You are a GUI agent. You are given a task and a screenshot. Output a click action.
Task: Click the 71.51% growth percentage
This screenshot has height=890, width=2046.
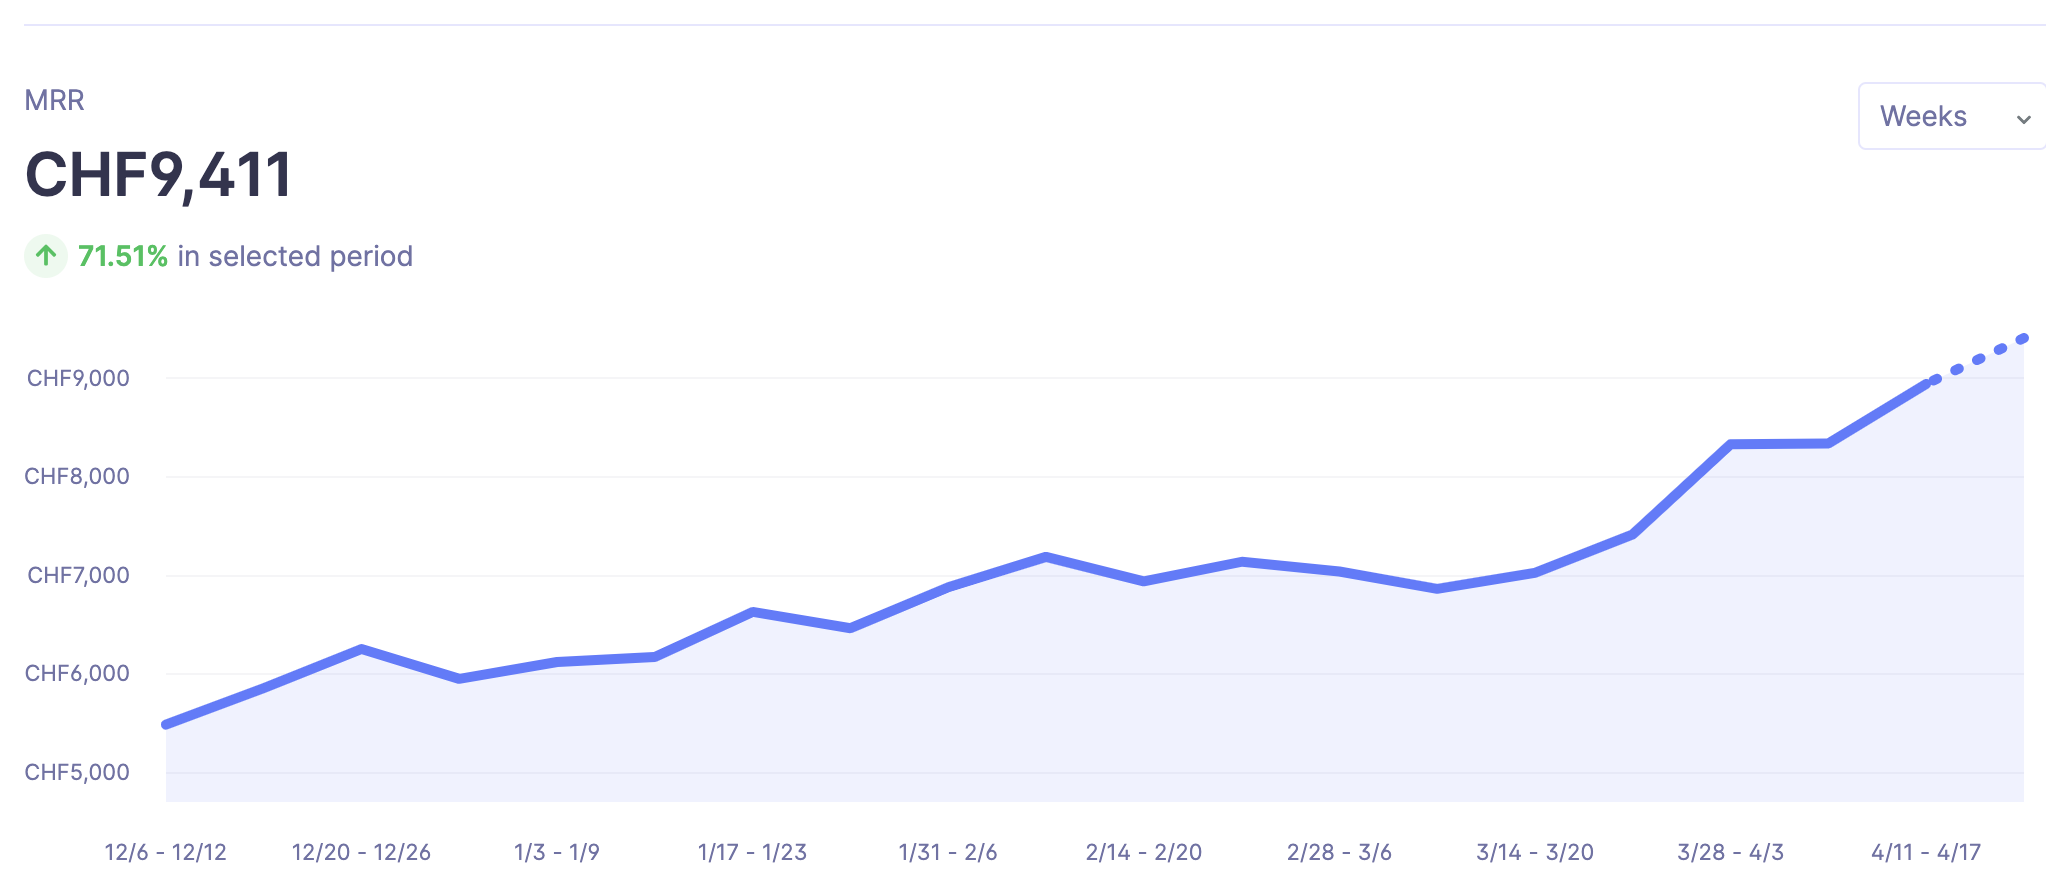123,256
